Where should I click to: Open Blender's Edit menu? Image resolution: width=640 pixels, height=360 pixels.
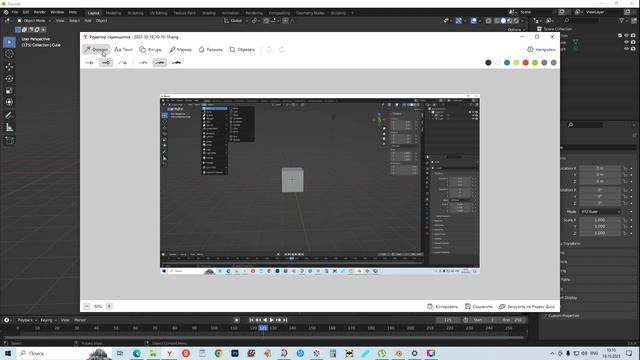pyautogui.click(x=26, y=12)
